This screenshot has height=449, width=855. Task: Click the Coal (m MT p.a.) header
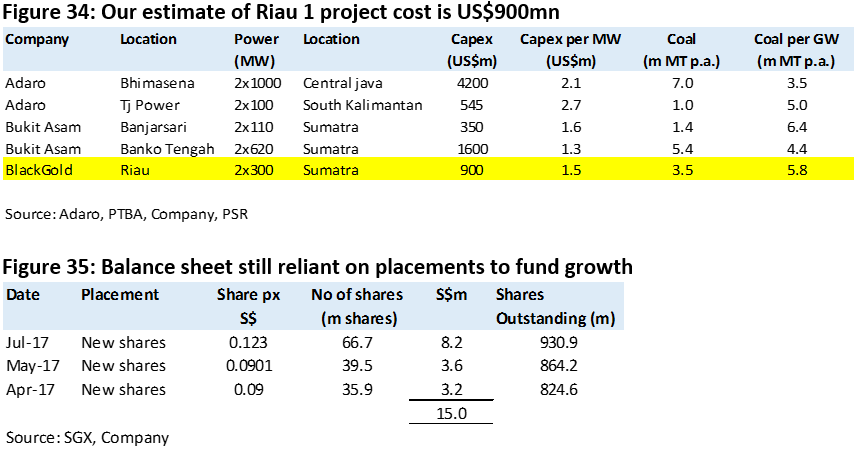coord(682,50)
